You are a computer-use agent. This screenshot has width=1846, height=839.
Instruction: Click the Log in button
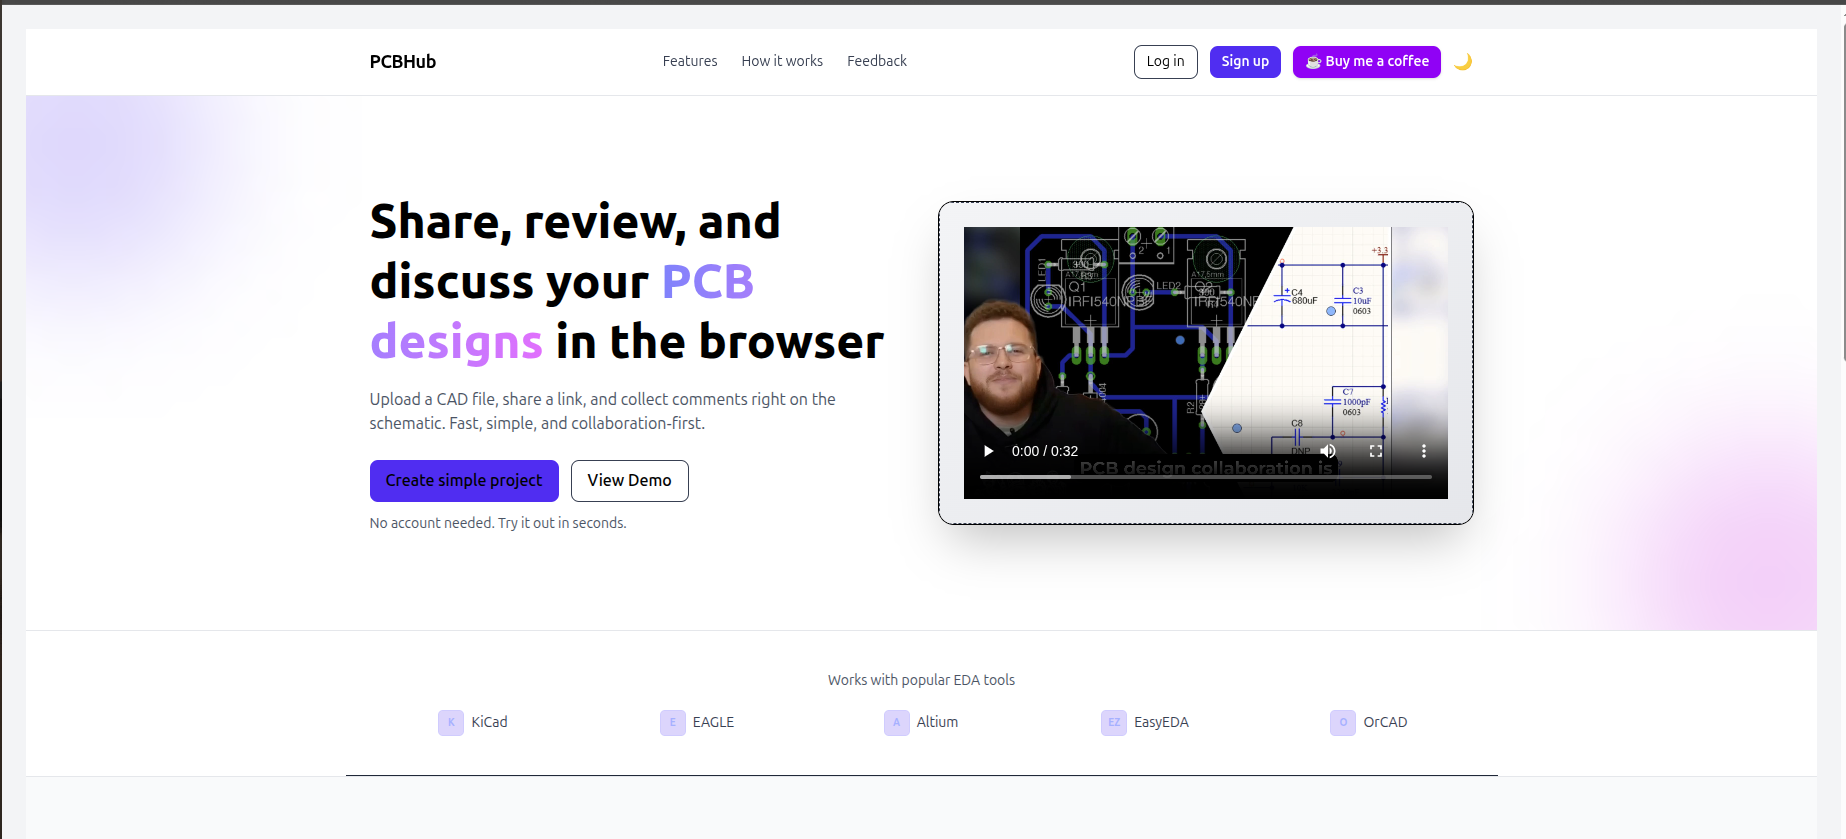pyautogui.click(x=1166, y=62)
